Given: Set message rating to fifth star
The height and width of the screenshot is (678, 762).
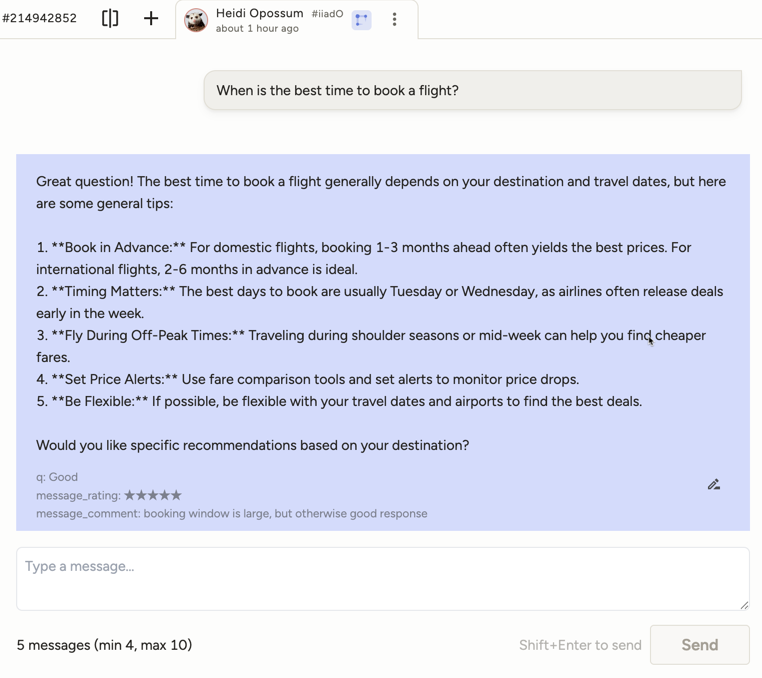Looking at the screenshot, I should coord(176,495).
